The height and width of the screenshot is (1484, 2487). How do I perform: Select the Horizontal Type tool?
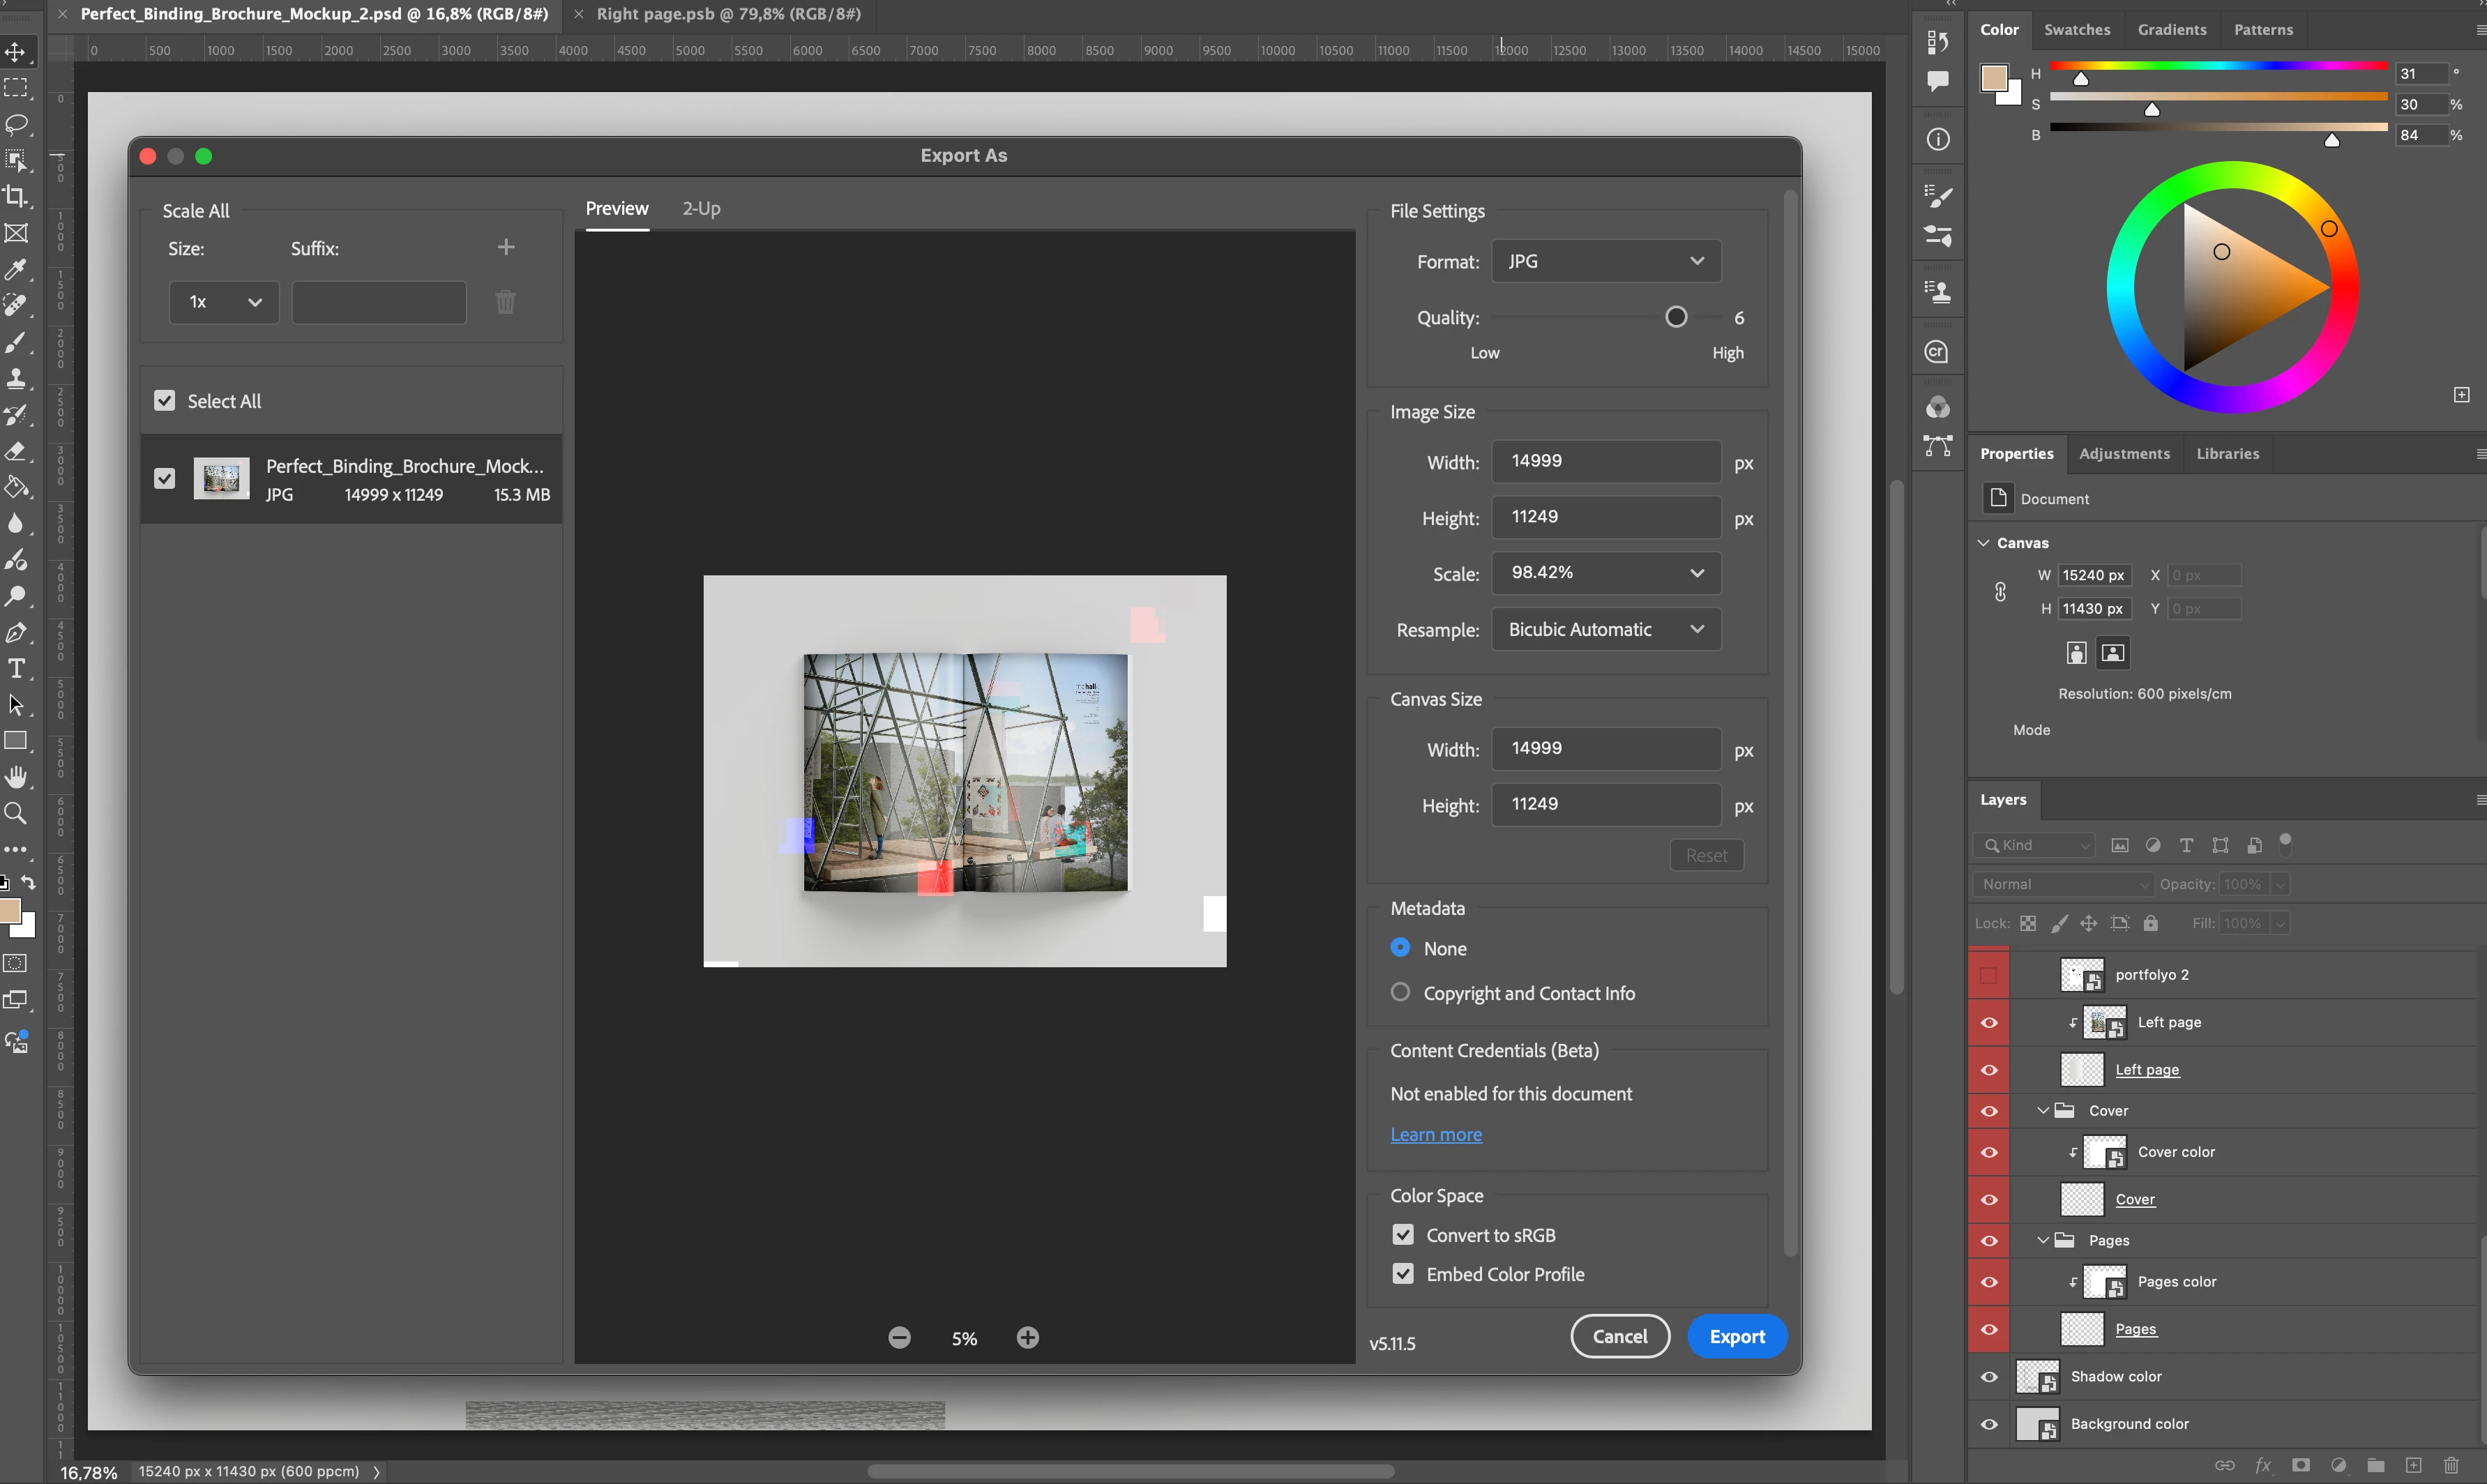pyautogui.click(x=16, y=669)
